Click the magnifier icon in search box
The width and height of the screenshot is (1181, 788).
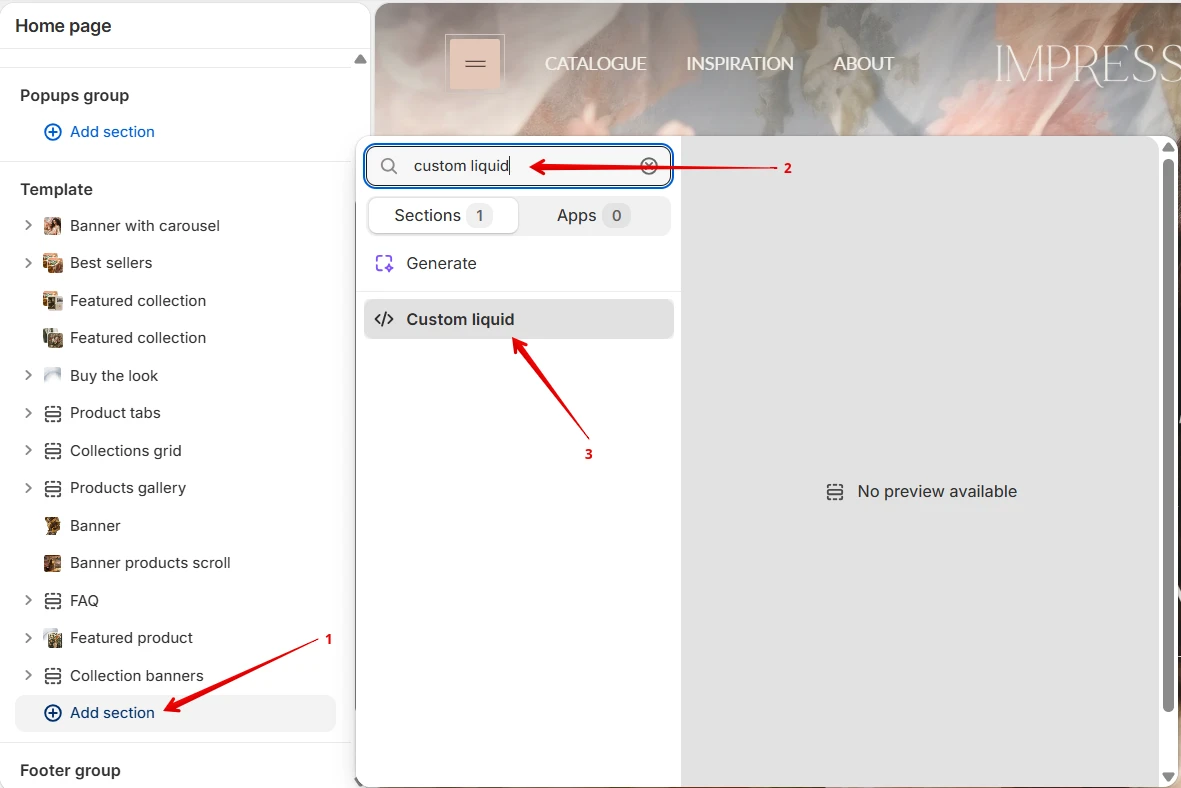tap(389, 166)
